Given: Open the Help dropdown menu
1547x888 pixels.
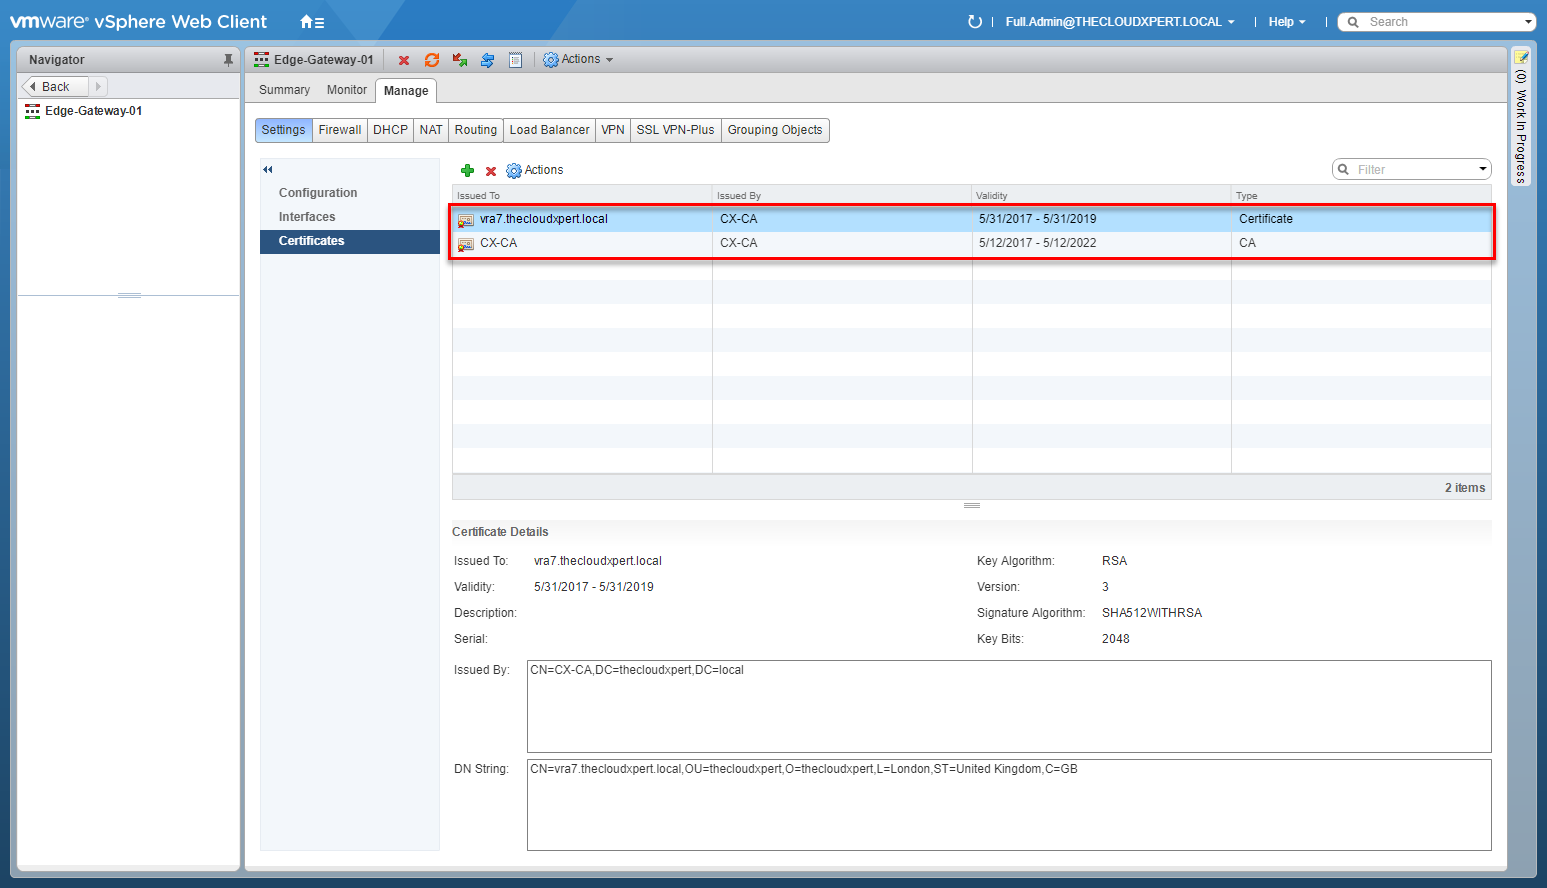Looking at the screenshot, I should coord(1286,22).
